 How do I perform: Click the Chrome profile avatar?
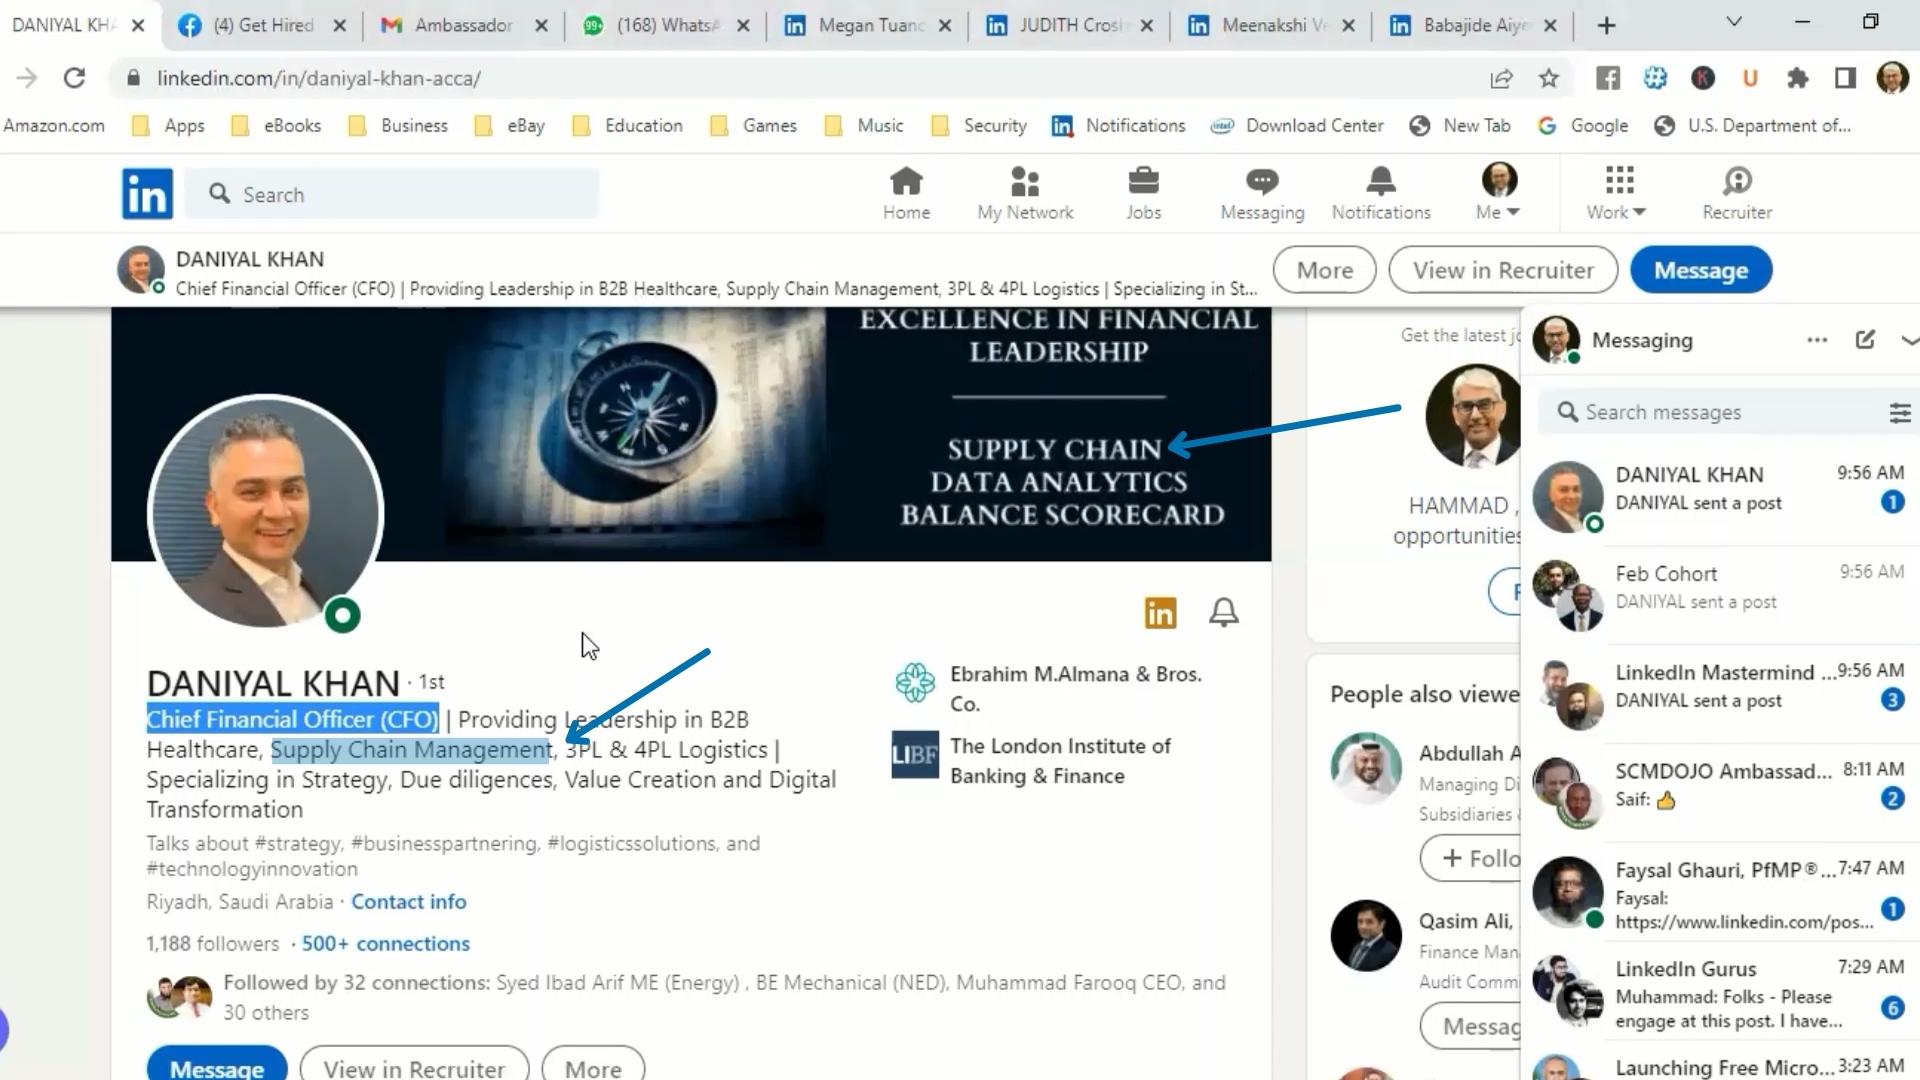tap(1892, 78)
